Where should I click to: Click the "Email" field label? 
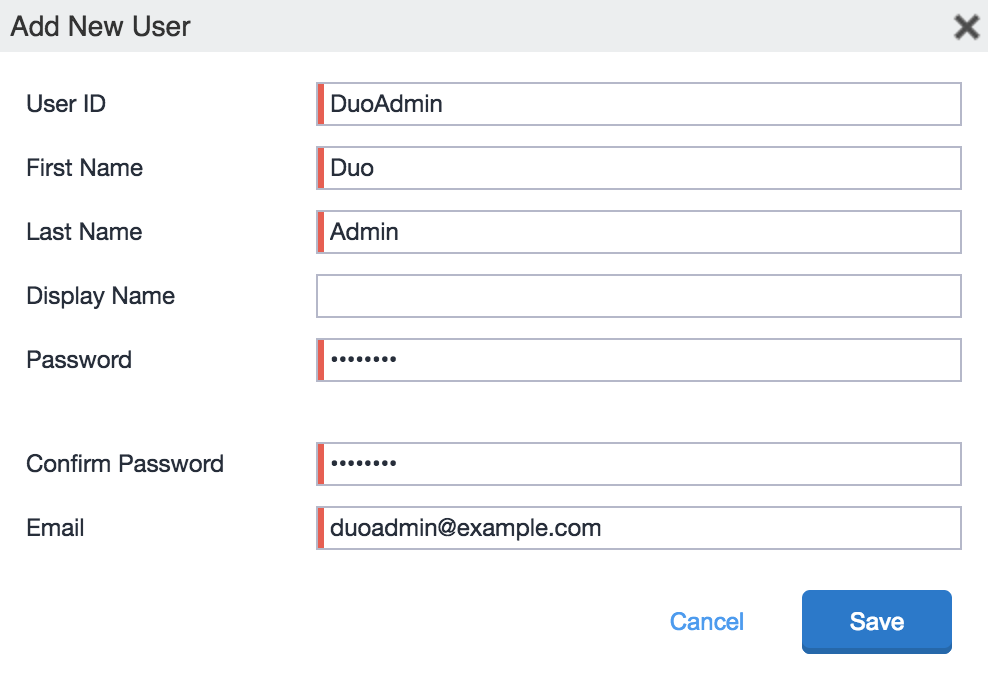coord(55,528)
